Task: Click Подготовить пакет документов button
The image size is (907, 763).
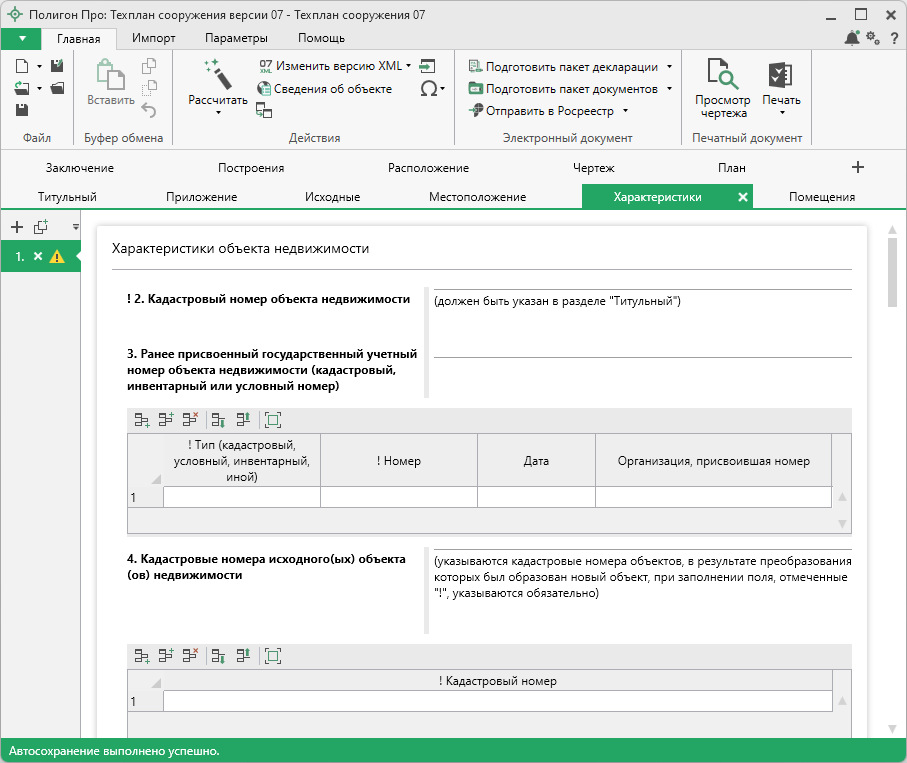Action: coord(571,89)
